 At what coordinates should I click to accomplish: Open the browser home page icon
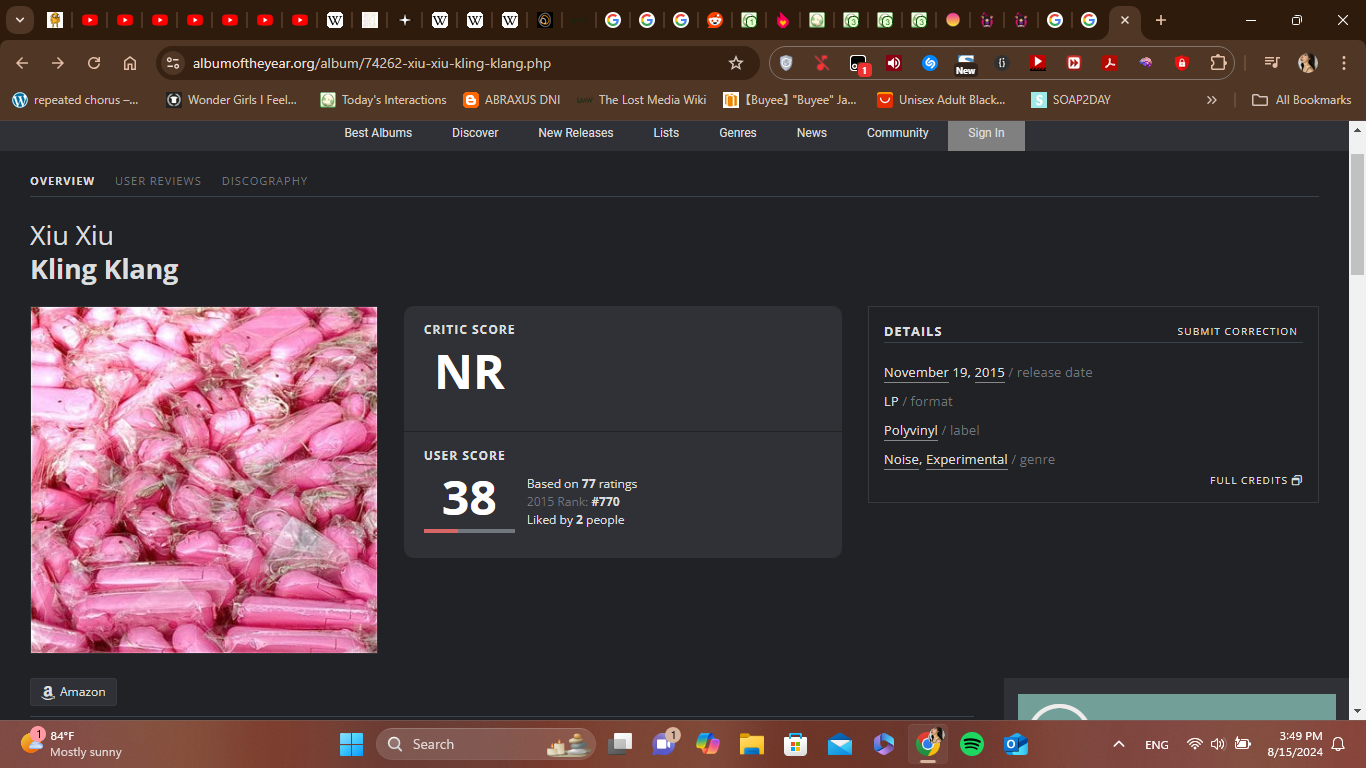coord(130,63)
